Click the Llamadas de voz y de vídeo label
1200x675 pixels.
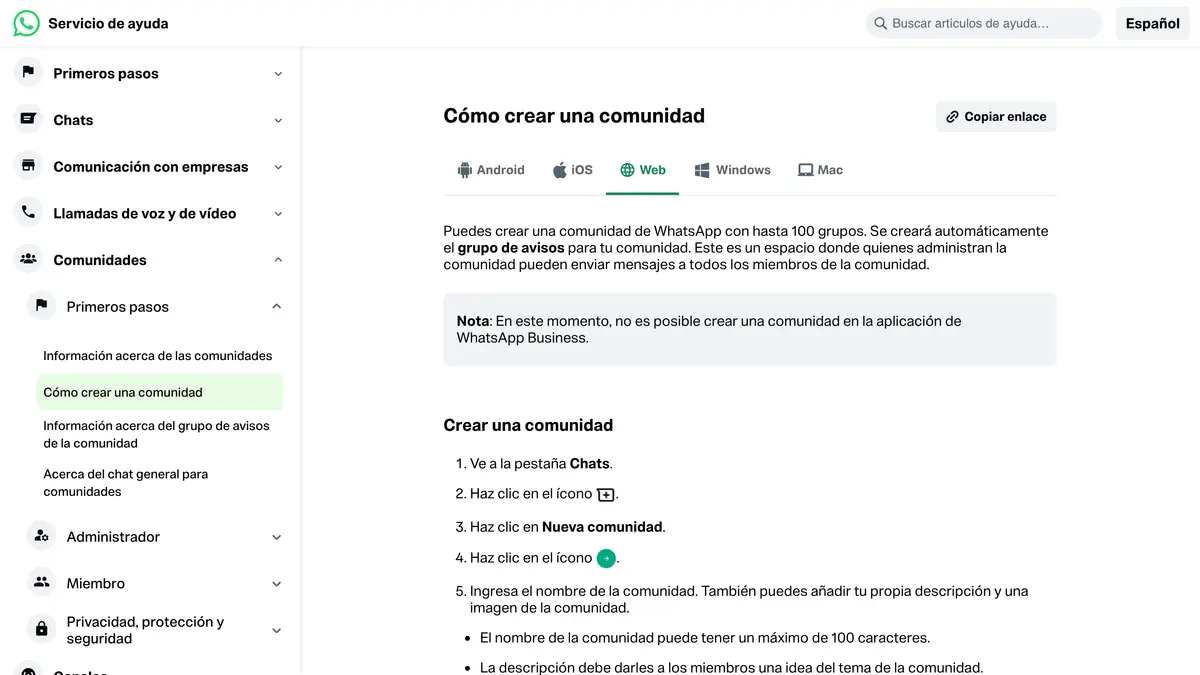pyautogui.click(x=145, y=213)
